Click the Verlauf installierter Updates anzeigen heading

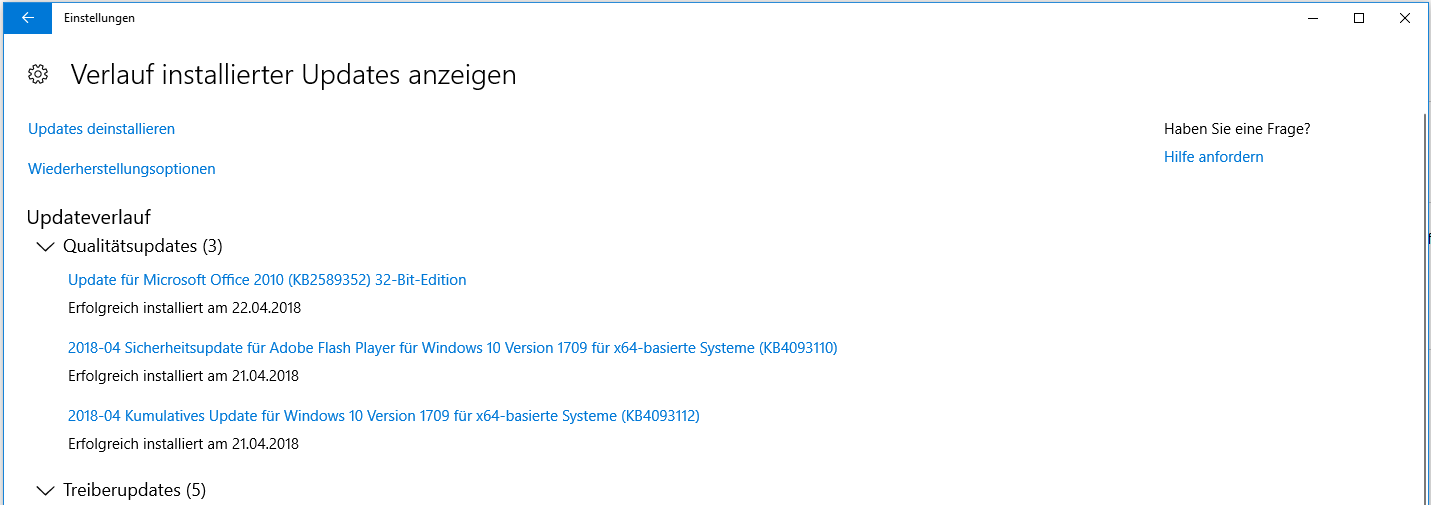coord(293,75)
